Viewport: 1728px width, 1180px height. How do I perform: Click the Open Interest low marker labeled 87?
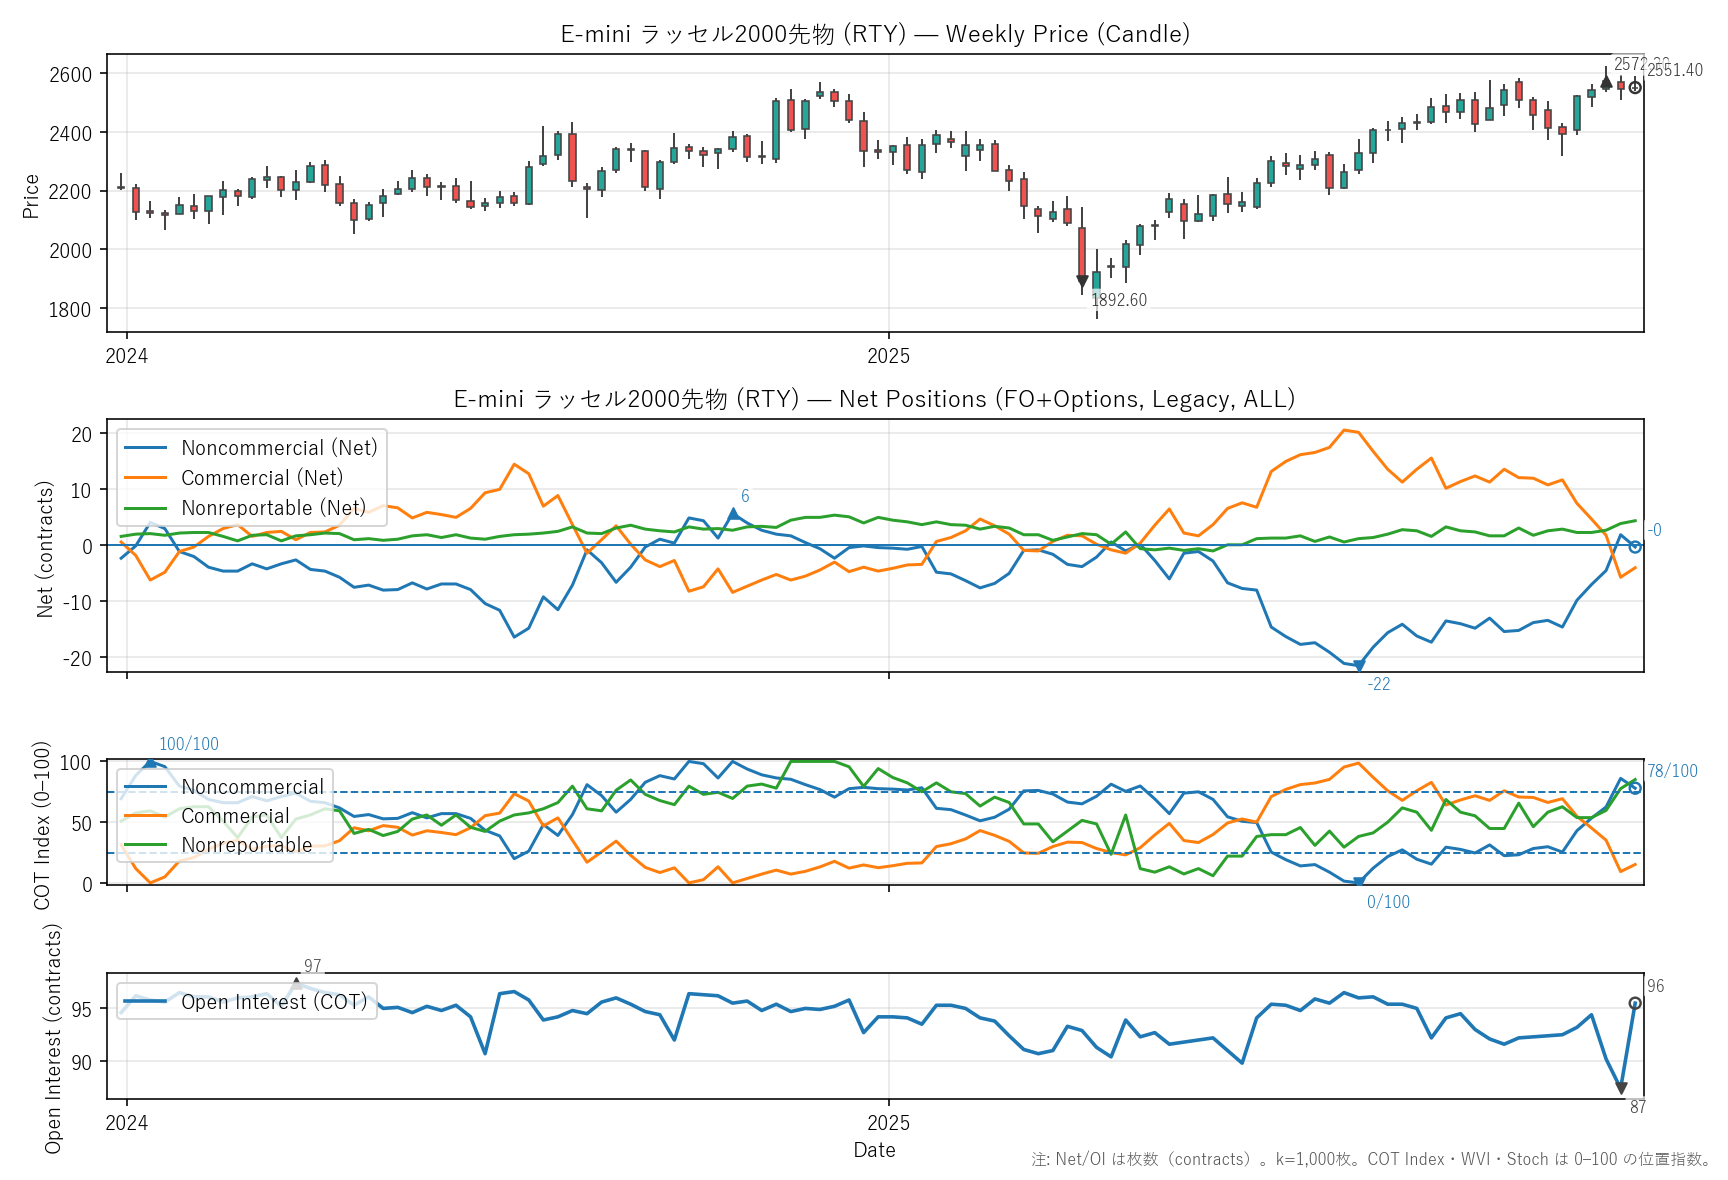point(1621,1089)
